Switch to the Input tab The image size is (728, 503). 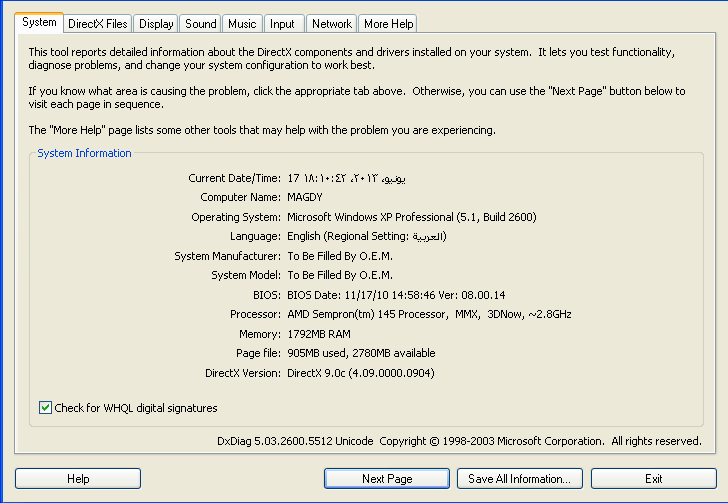coord(282,24)
